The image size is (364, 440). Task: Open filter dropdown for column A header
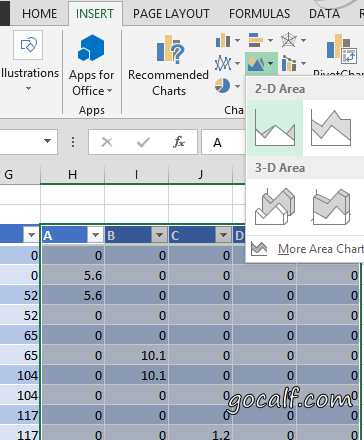tap(95, 235)
